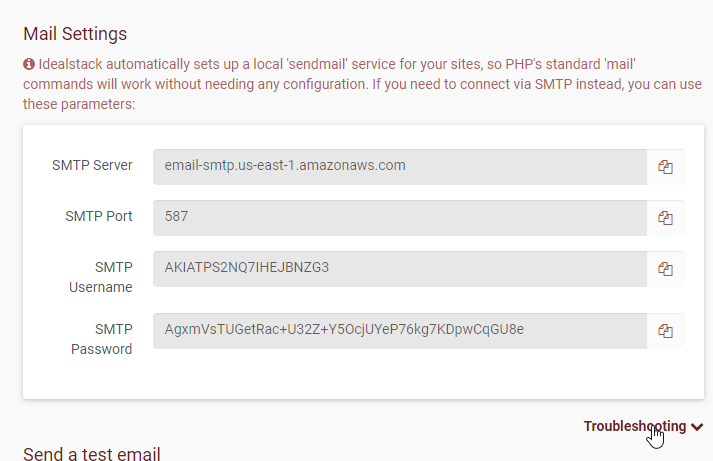Click the chevron arrow beside Troubleshooting
713x461 pixels.
coord(697,427)
